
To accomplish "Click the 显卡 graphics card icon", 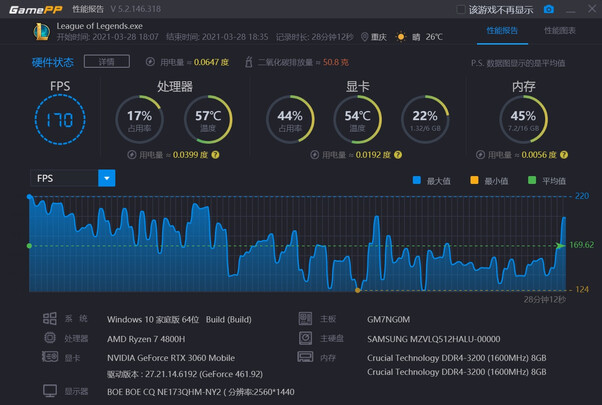I will pos(50,357).
